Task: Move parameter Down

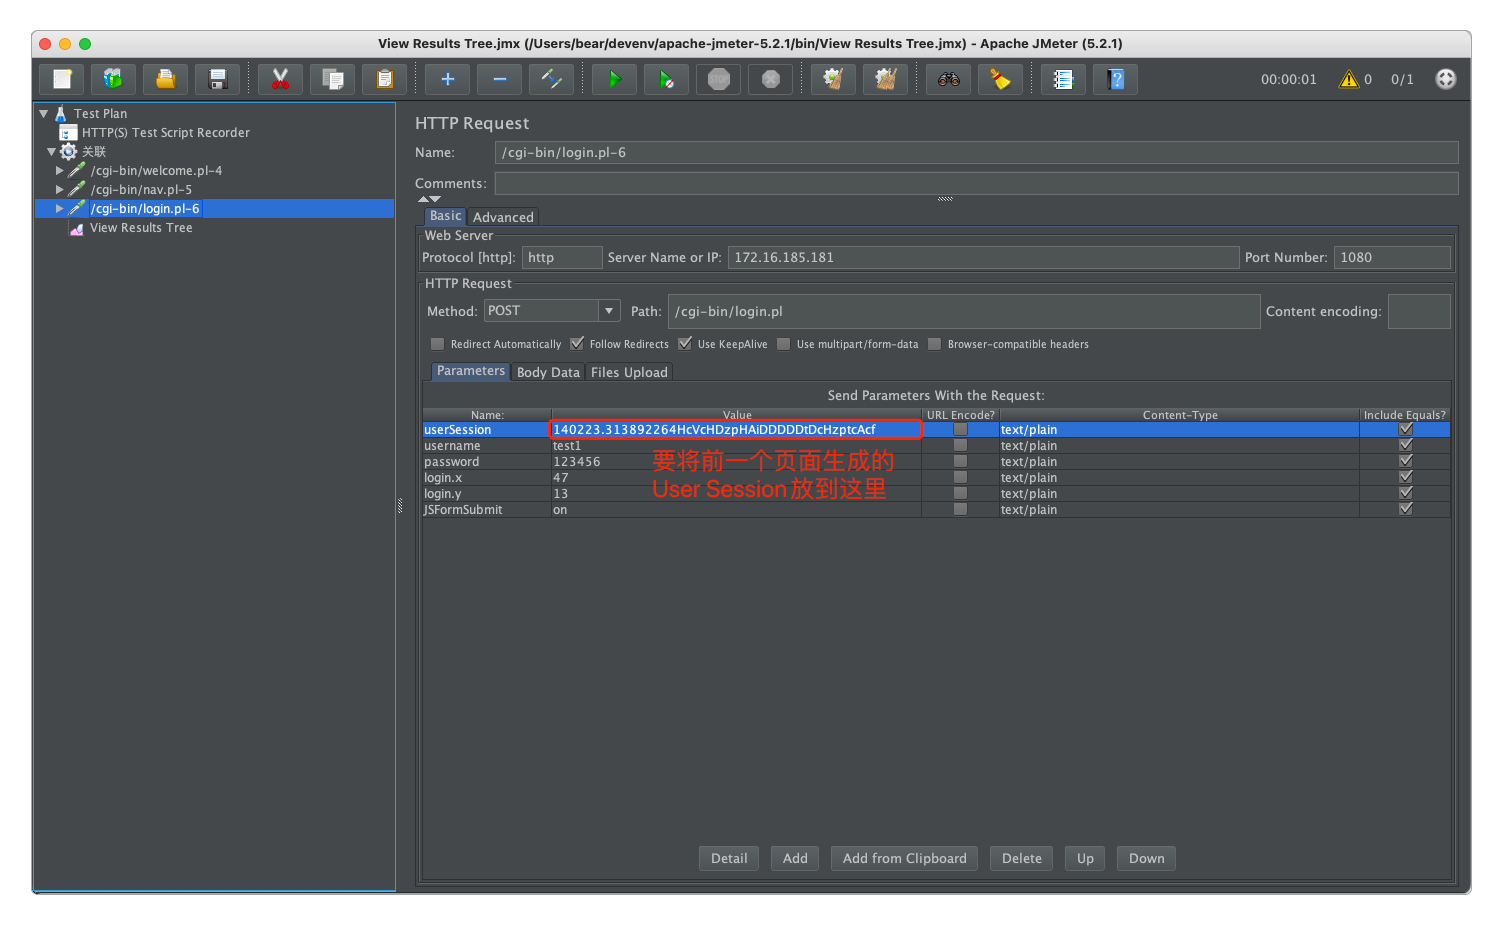Action: (x=1146, y=858)
